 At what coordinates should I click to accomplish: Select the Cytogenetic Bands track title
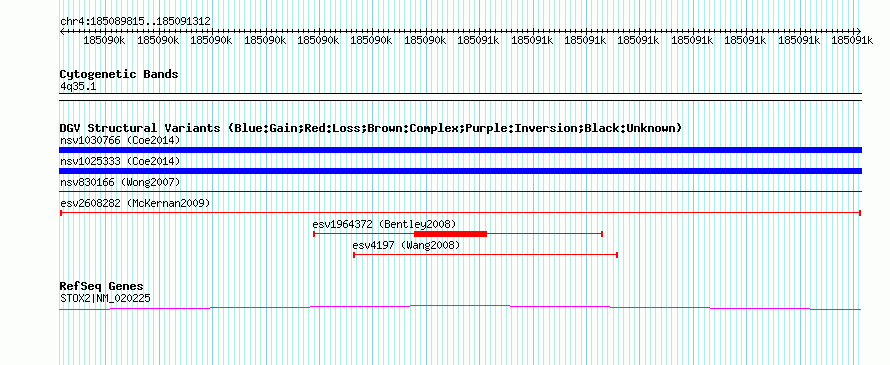point(119,74)
